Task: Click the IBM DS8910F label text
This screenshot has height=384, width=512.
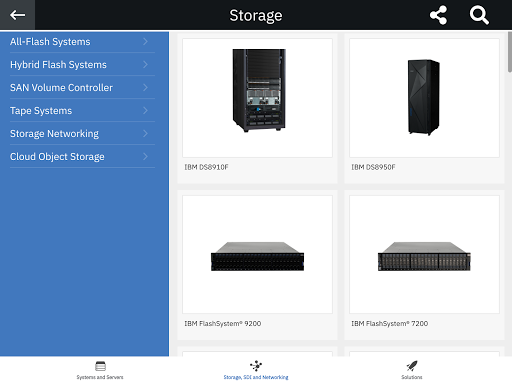Action: click(x=206, y=167)
